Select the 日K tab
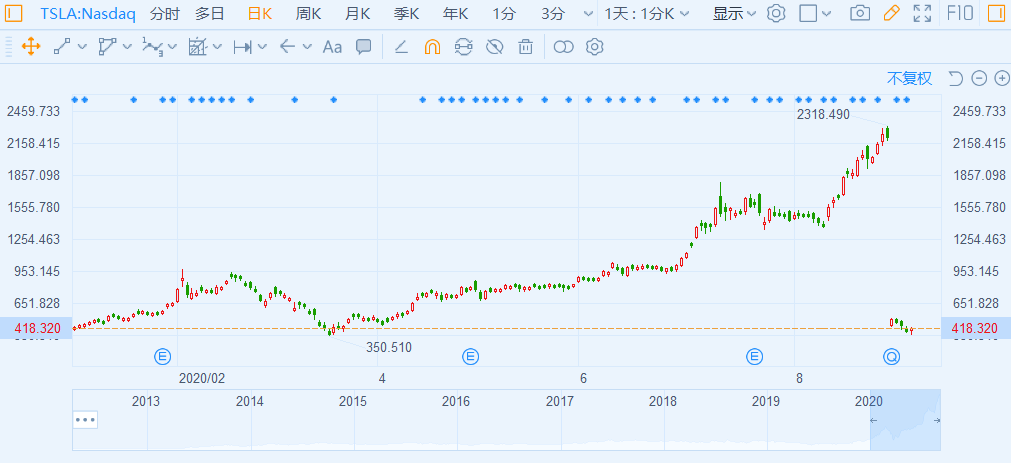 (260, 14)
